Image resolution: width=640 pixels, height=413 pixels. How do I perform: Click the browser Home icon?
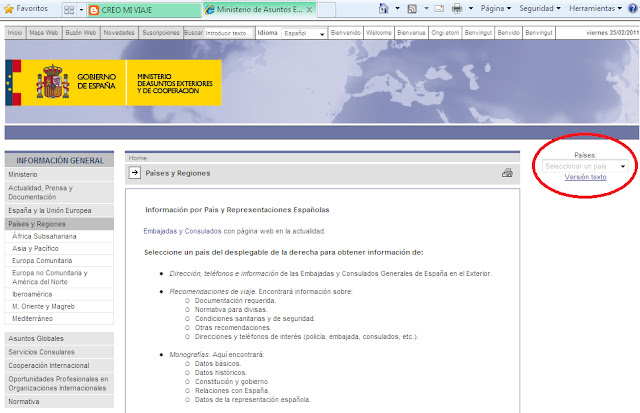pyautogui.click(x=383, y=8)
